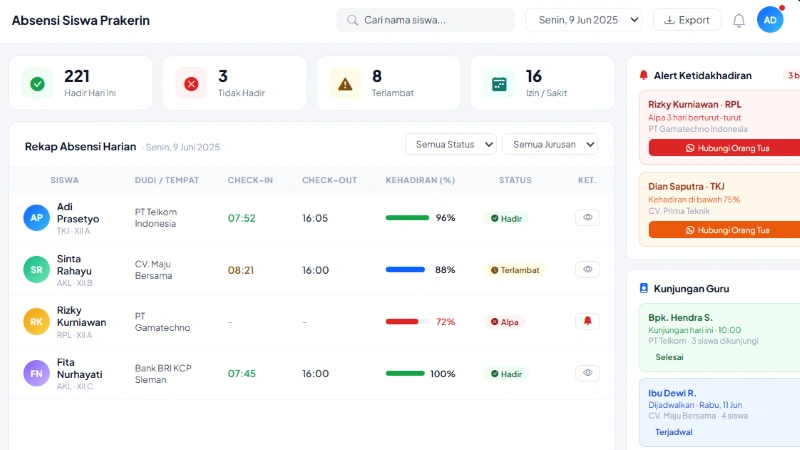The image size is (800, 450).
Task: Click Sinta Rahayu's 88% attendance bar
Action: click(x=406, y=269)
